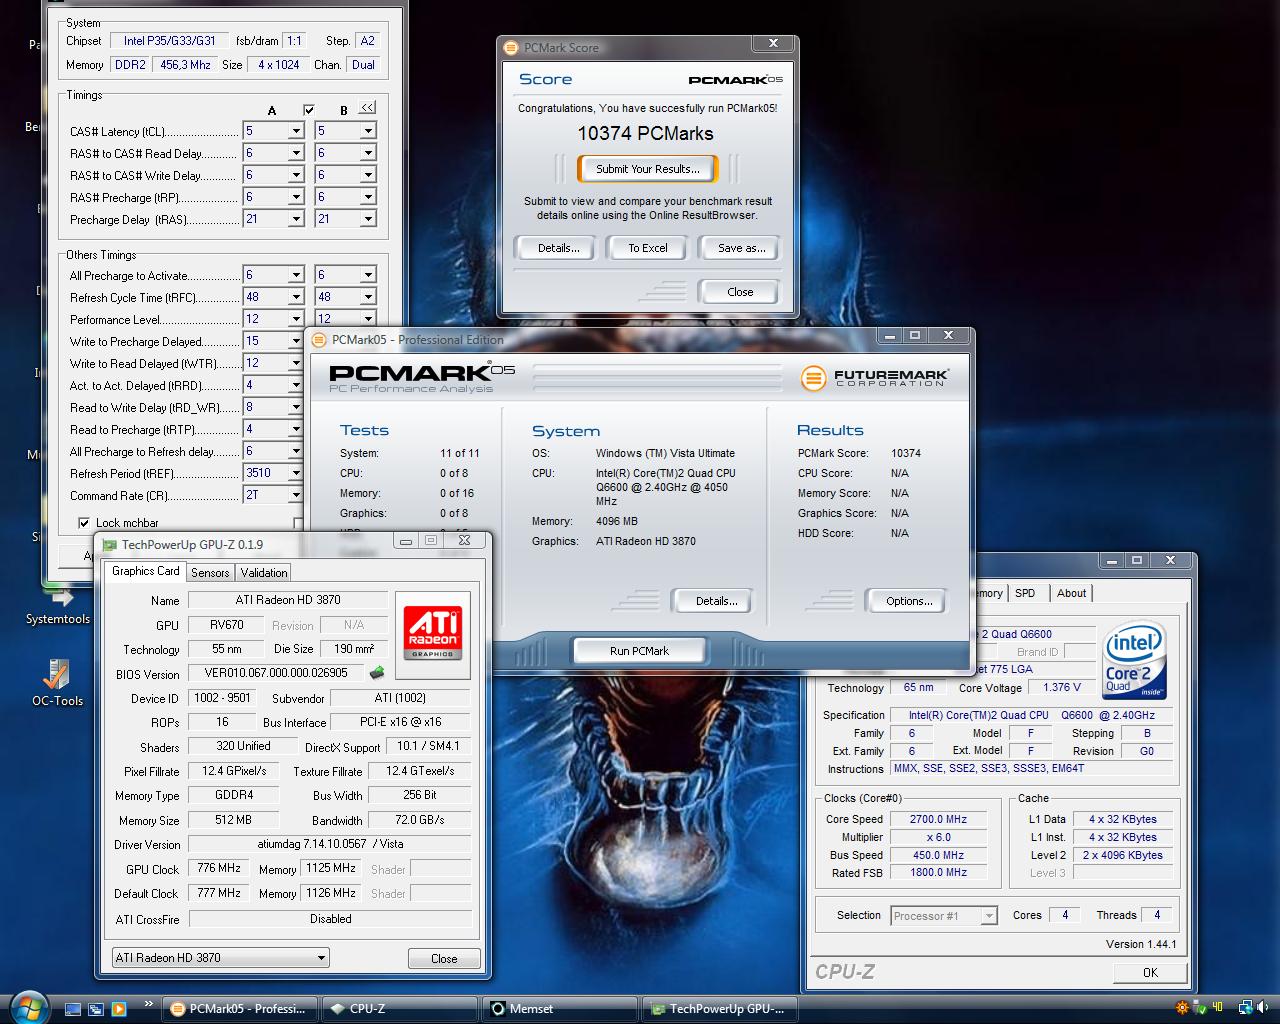This screenshot has width=1280, height=1024.
Task: Click the Intel Core 2 Quad logo
Action: click(1135, 659)
